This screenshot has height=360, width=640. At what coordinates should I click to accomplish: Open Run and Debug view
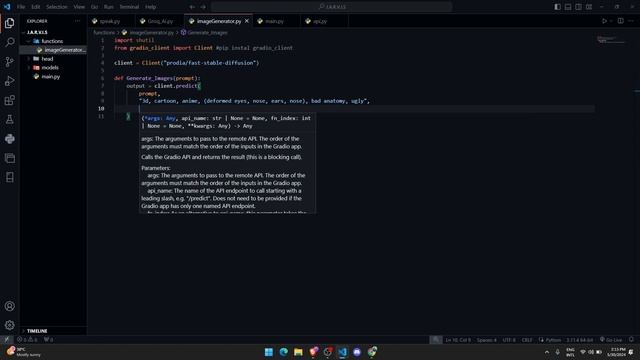pos(9,81)
